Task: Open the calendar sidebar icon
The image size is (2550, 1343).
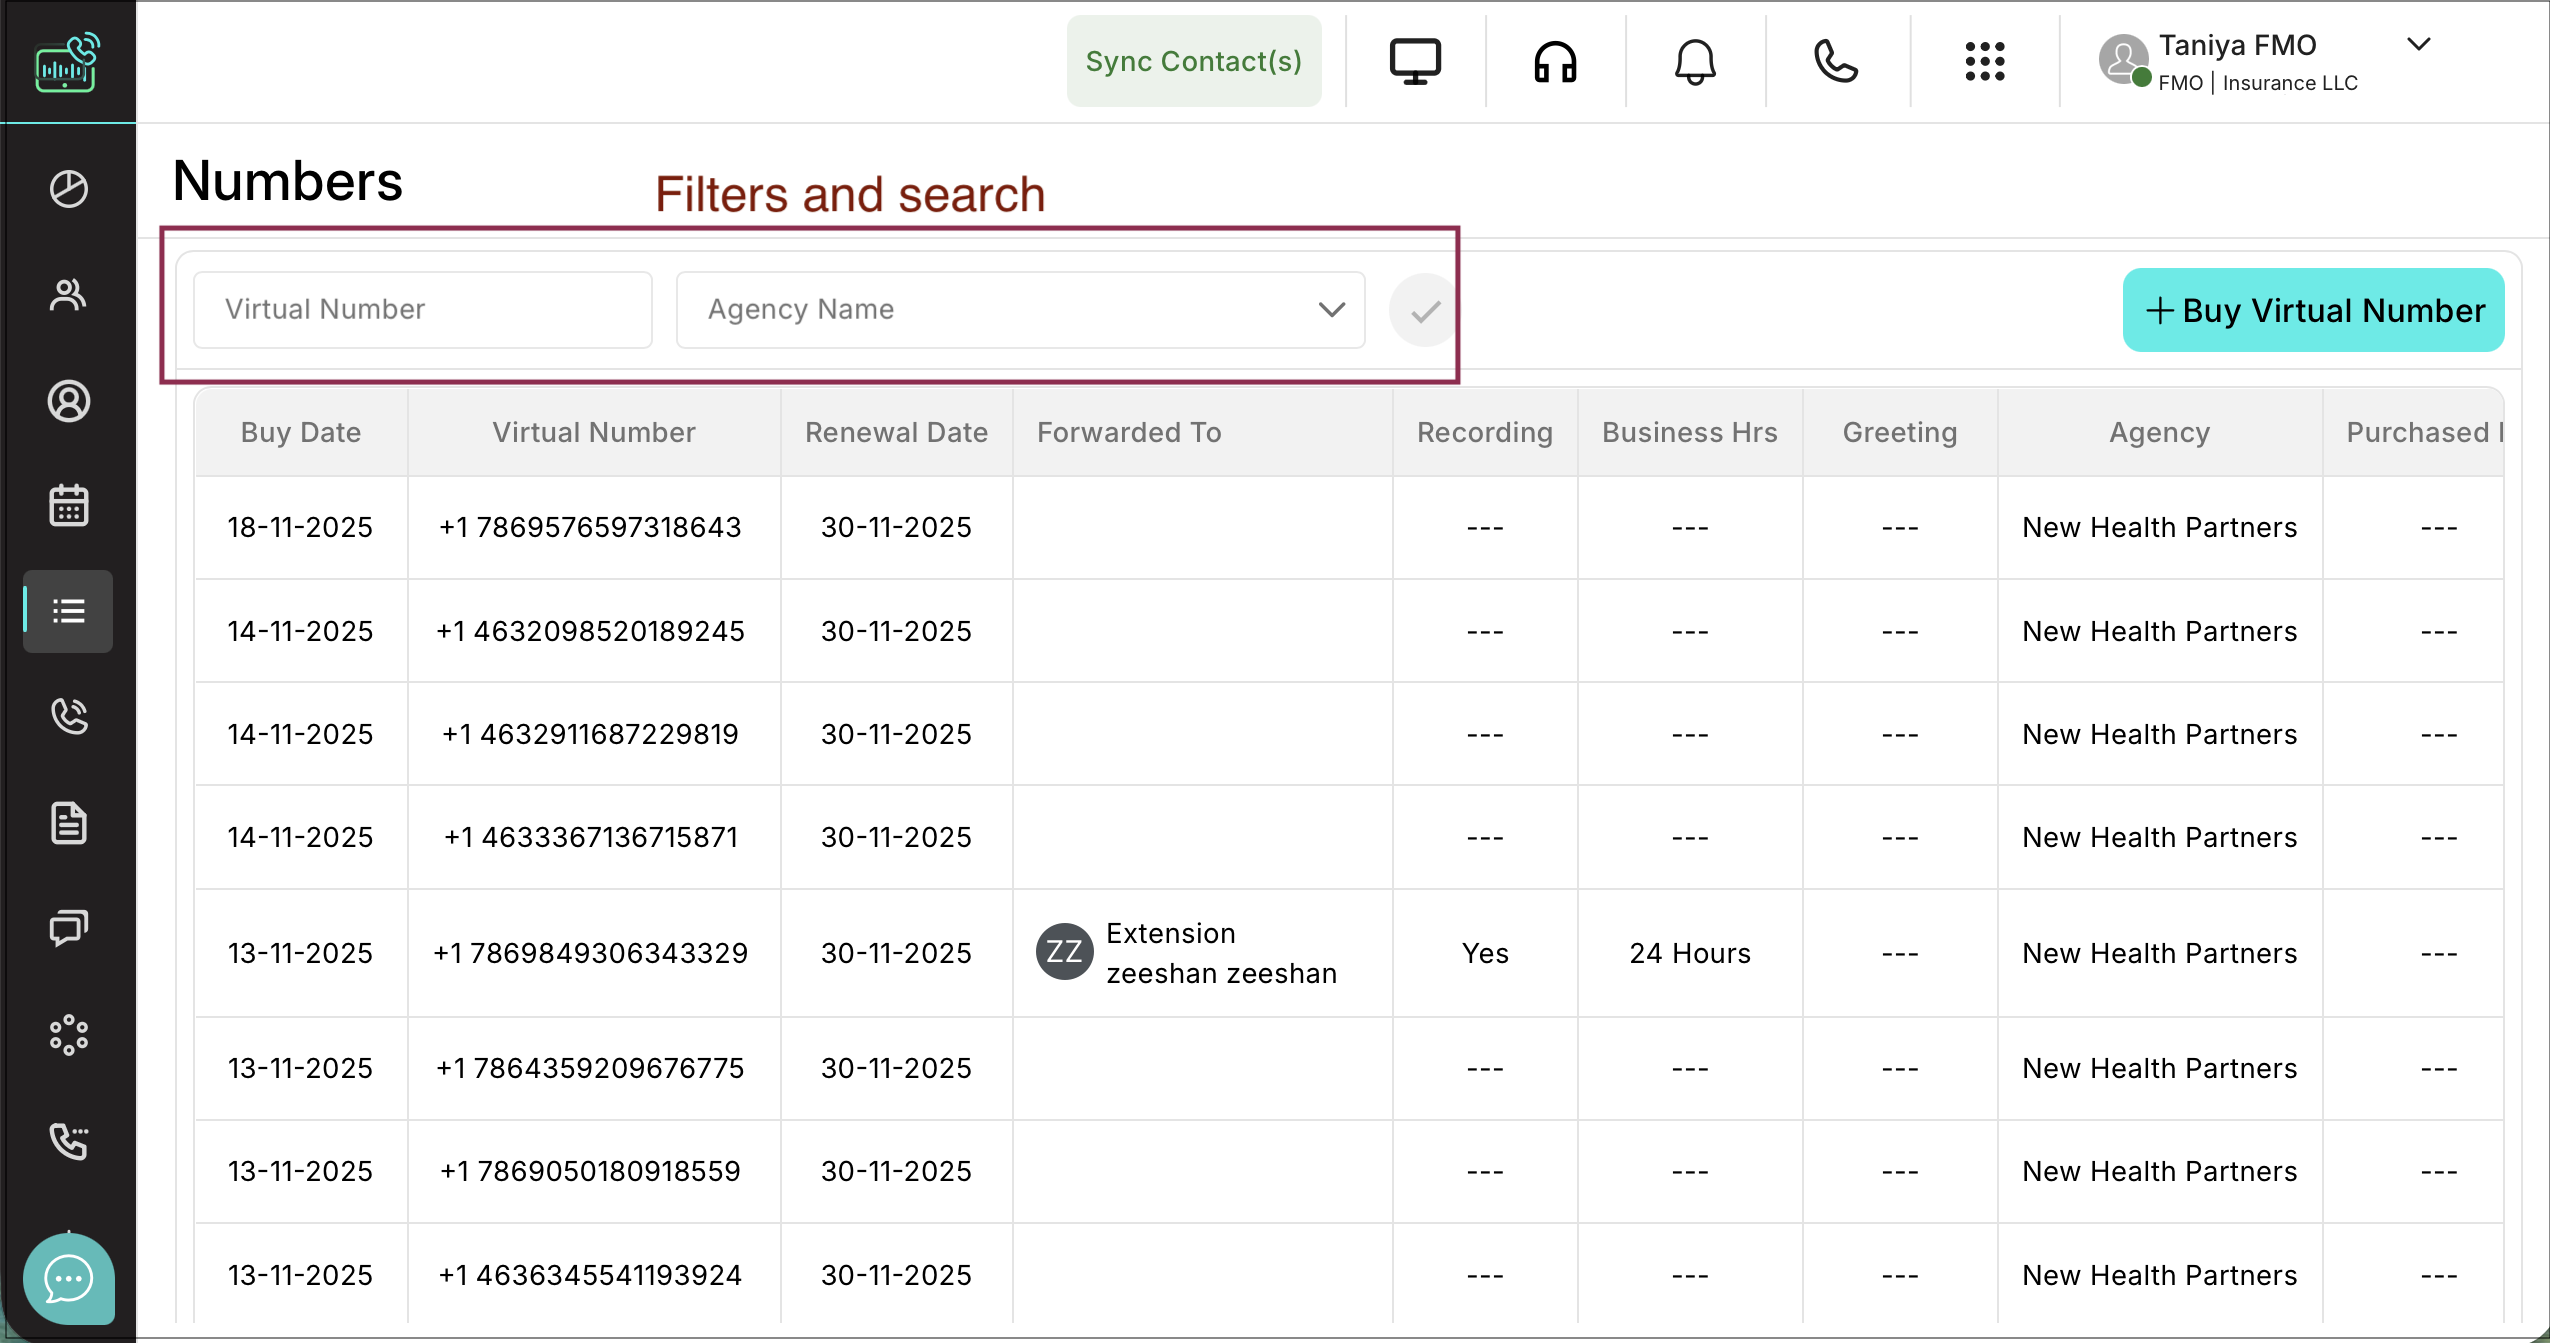Action: click(x=68, y=506)
